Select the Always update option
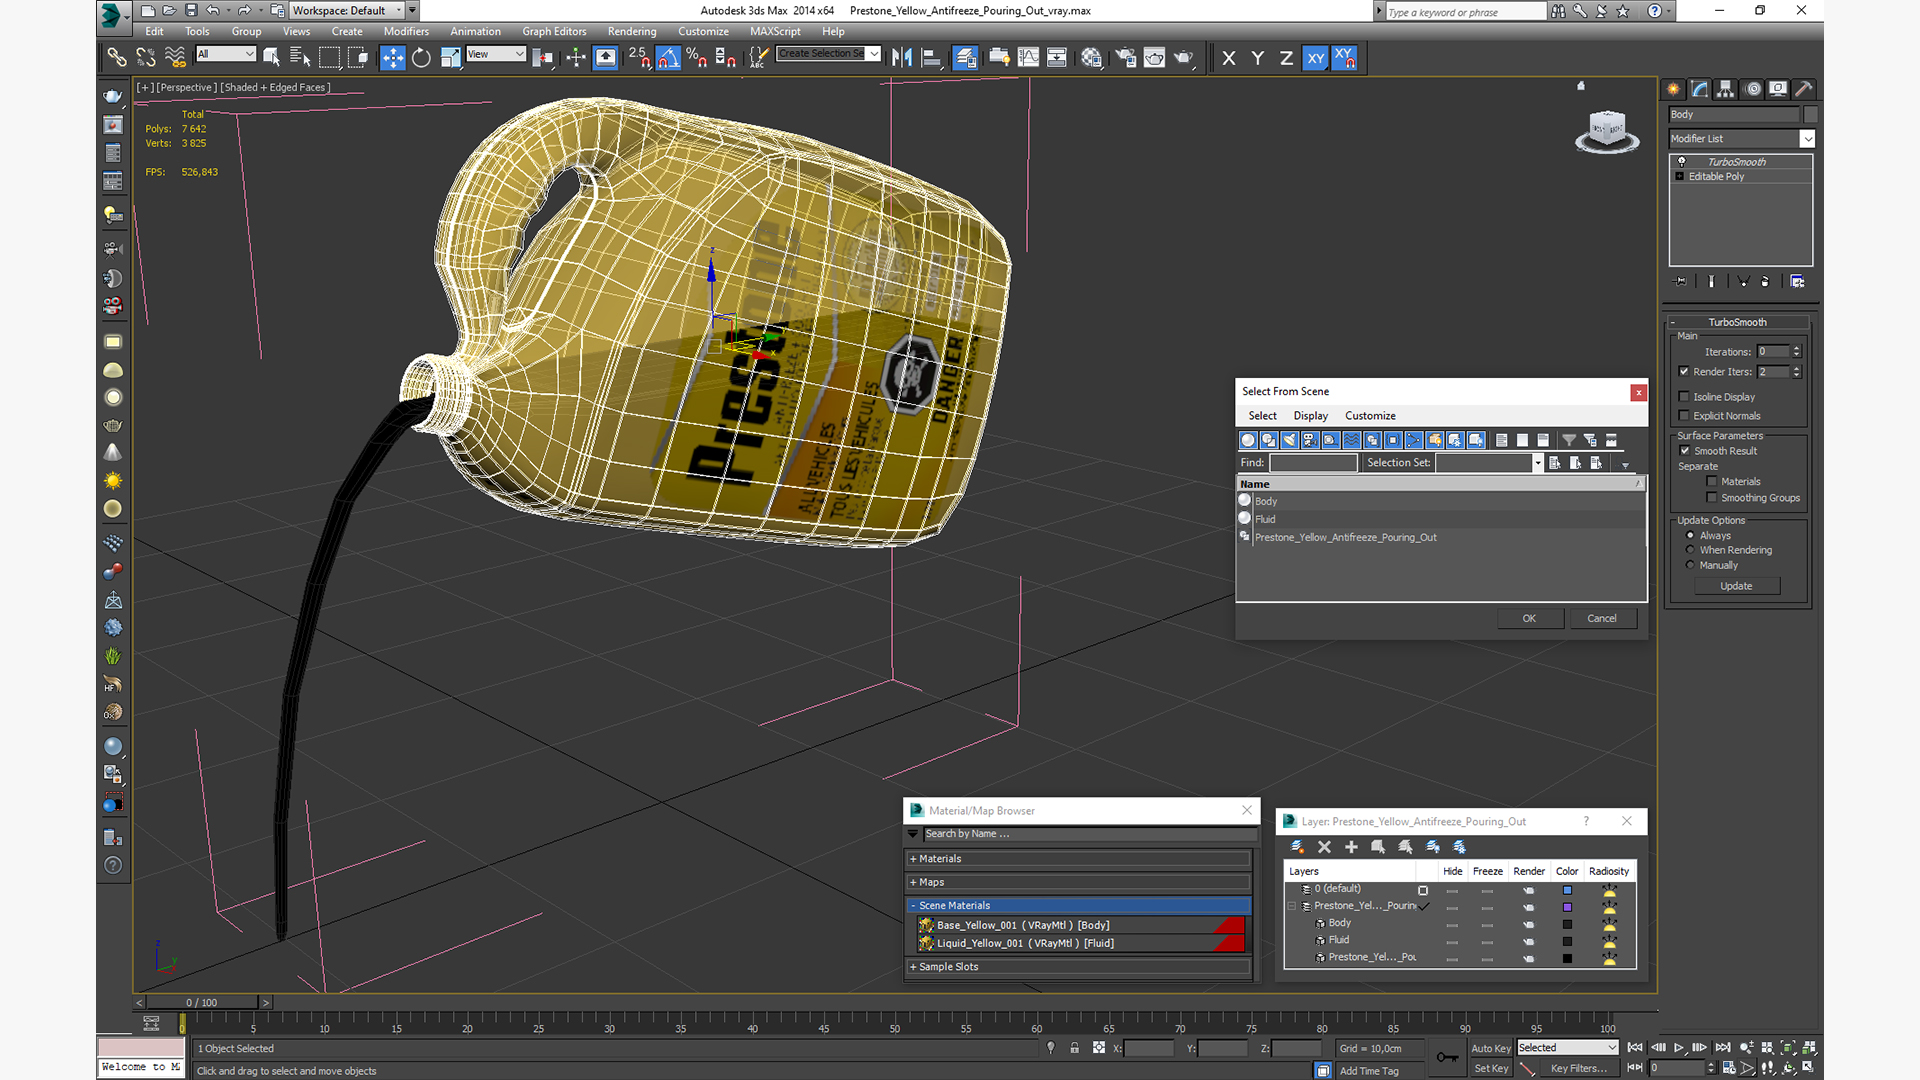The height and width of the screenshot is (1080, 1920). point(1691,535)
